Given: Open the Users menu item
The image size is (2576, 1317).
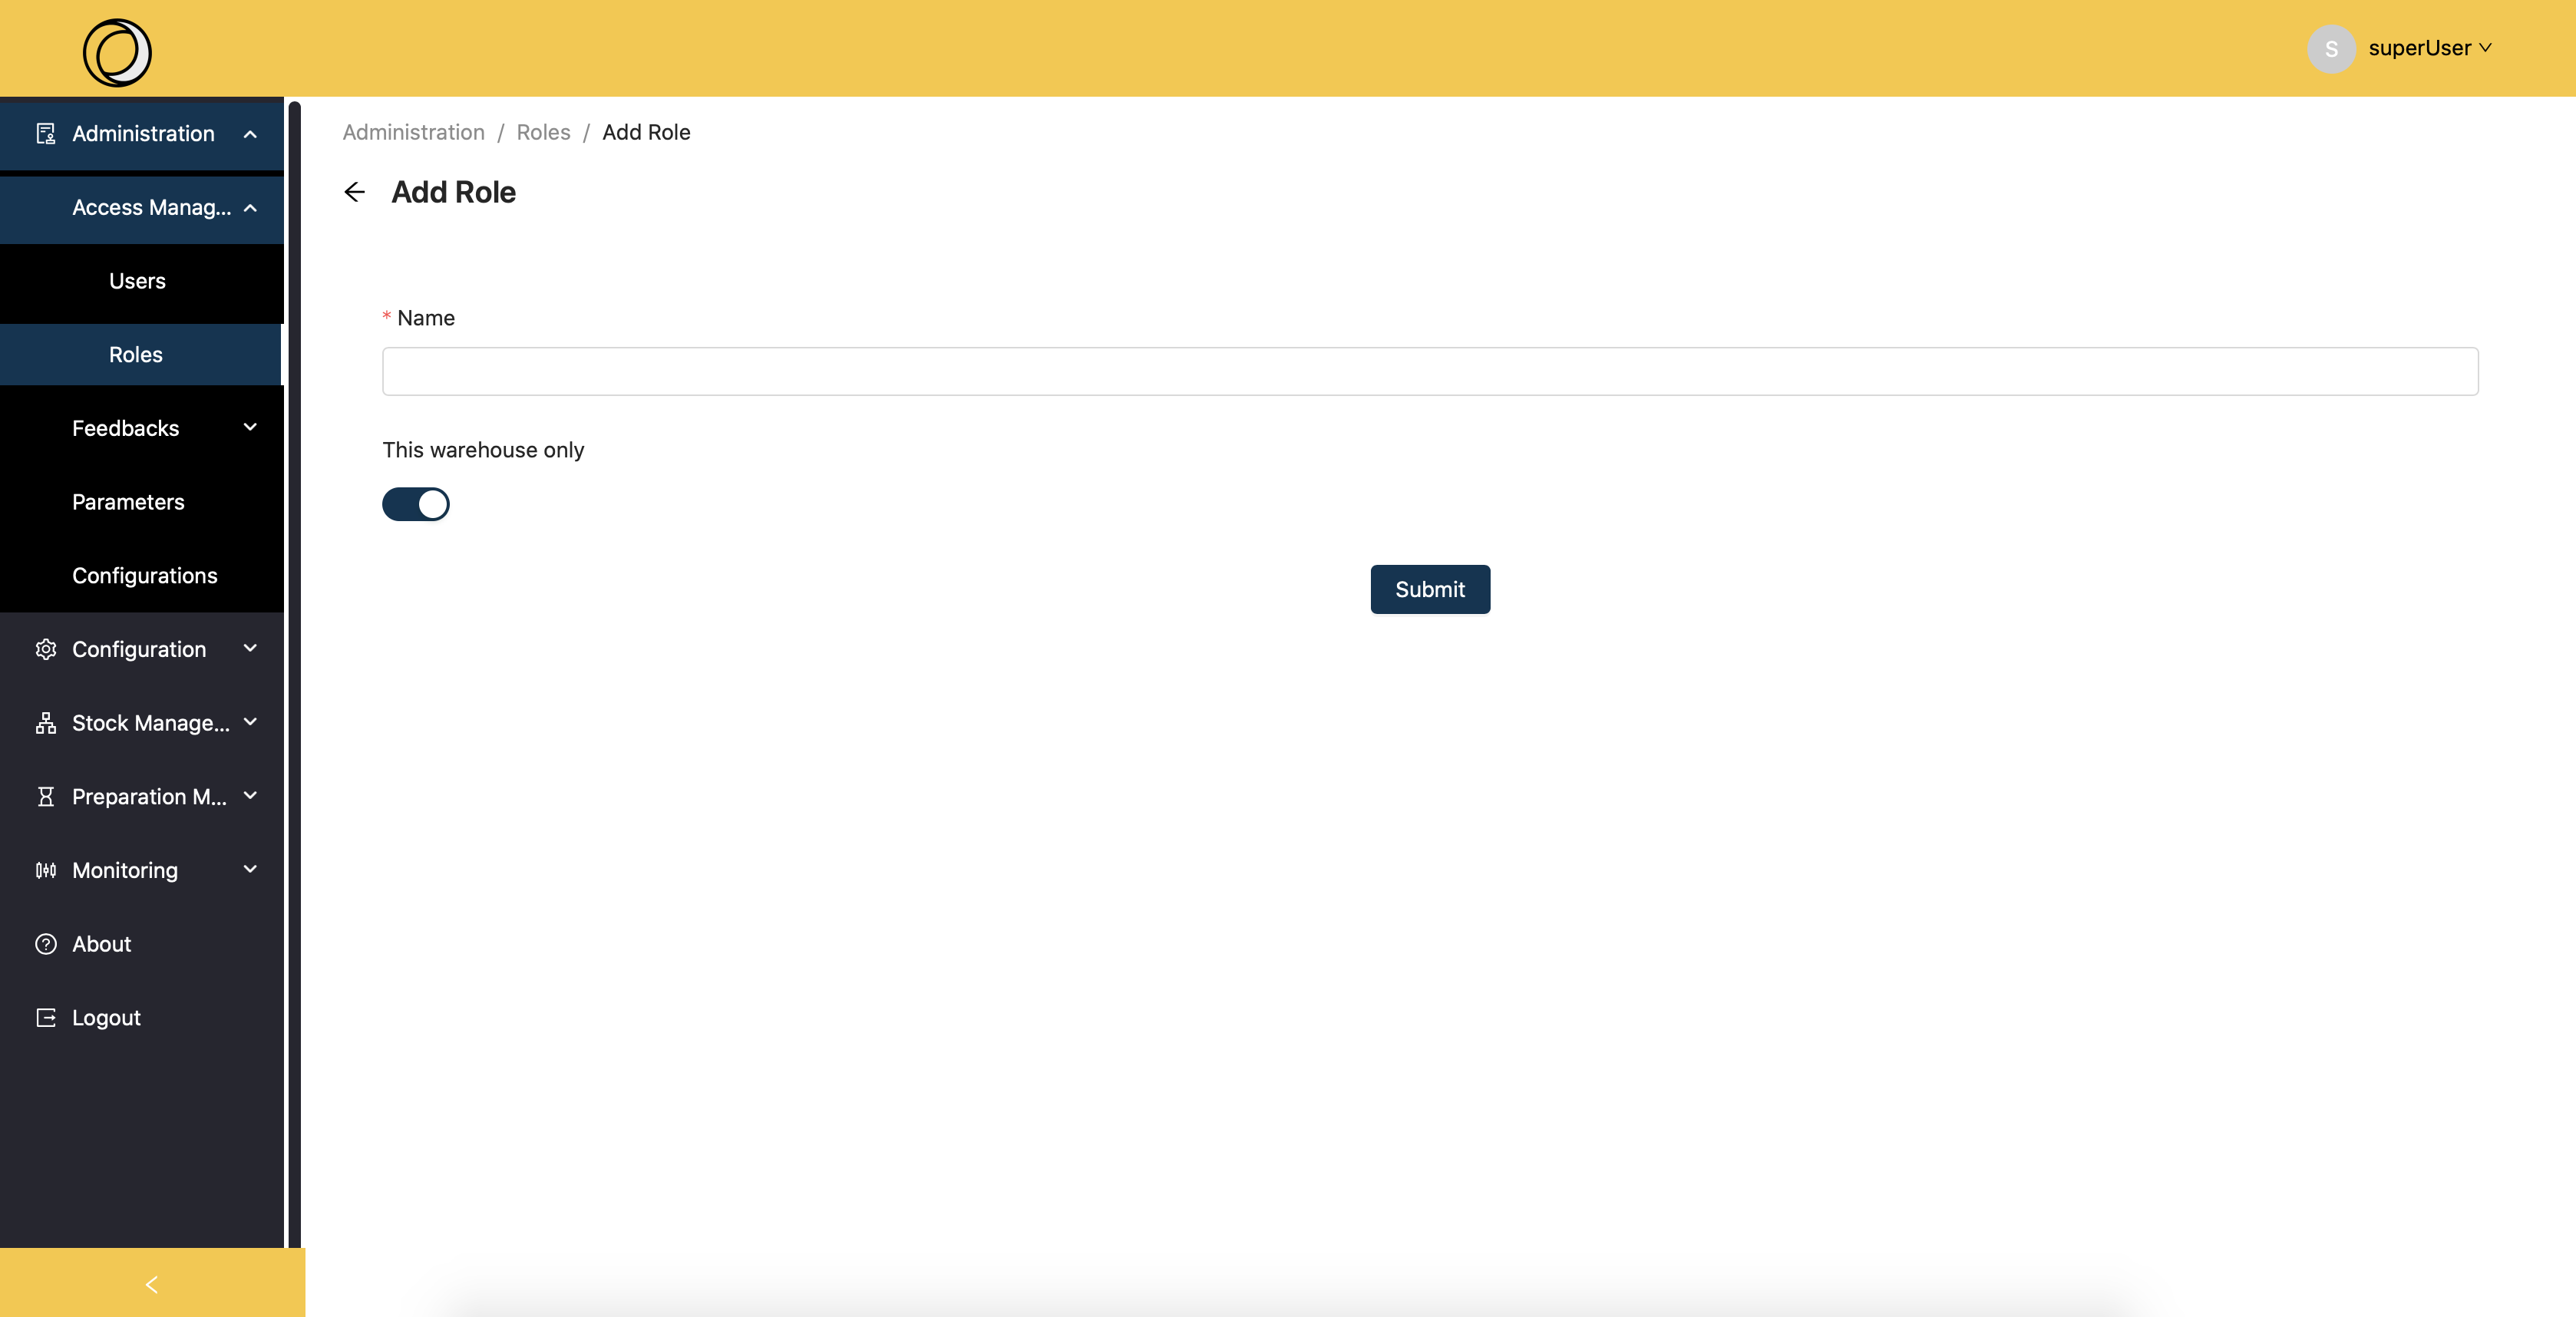Looking at the screenshot, I should pos(137,281).
